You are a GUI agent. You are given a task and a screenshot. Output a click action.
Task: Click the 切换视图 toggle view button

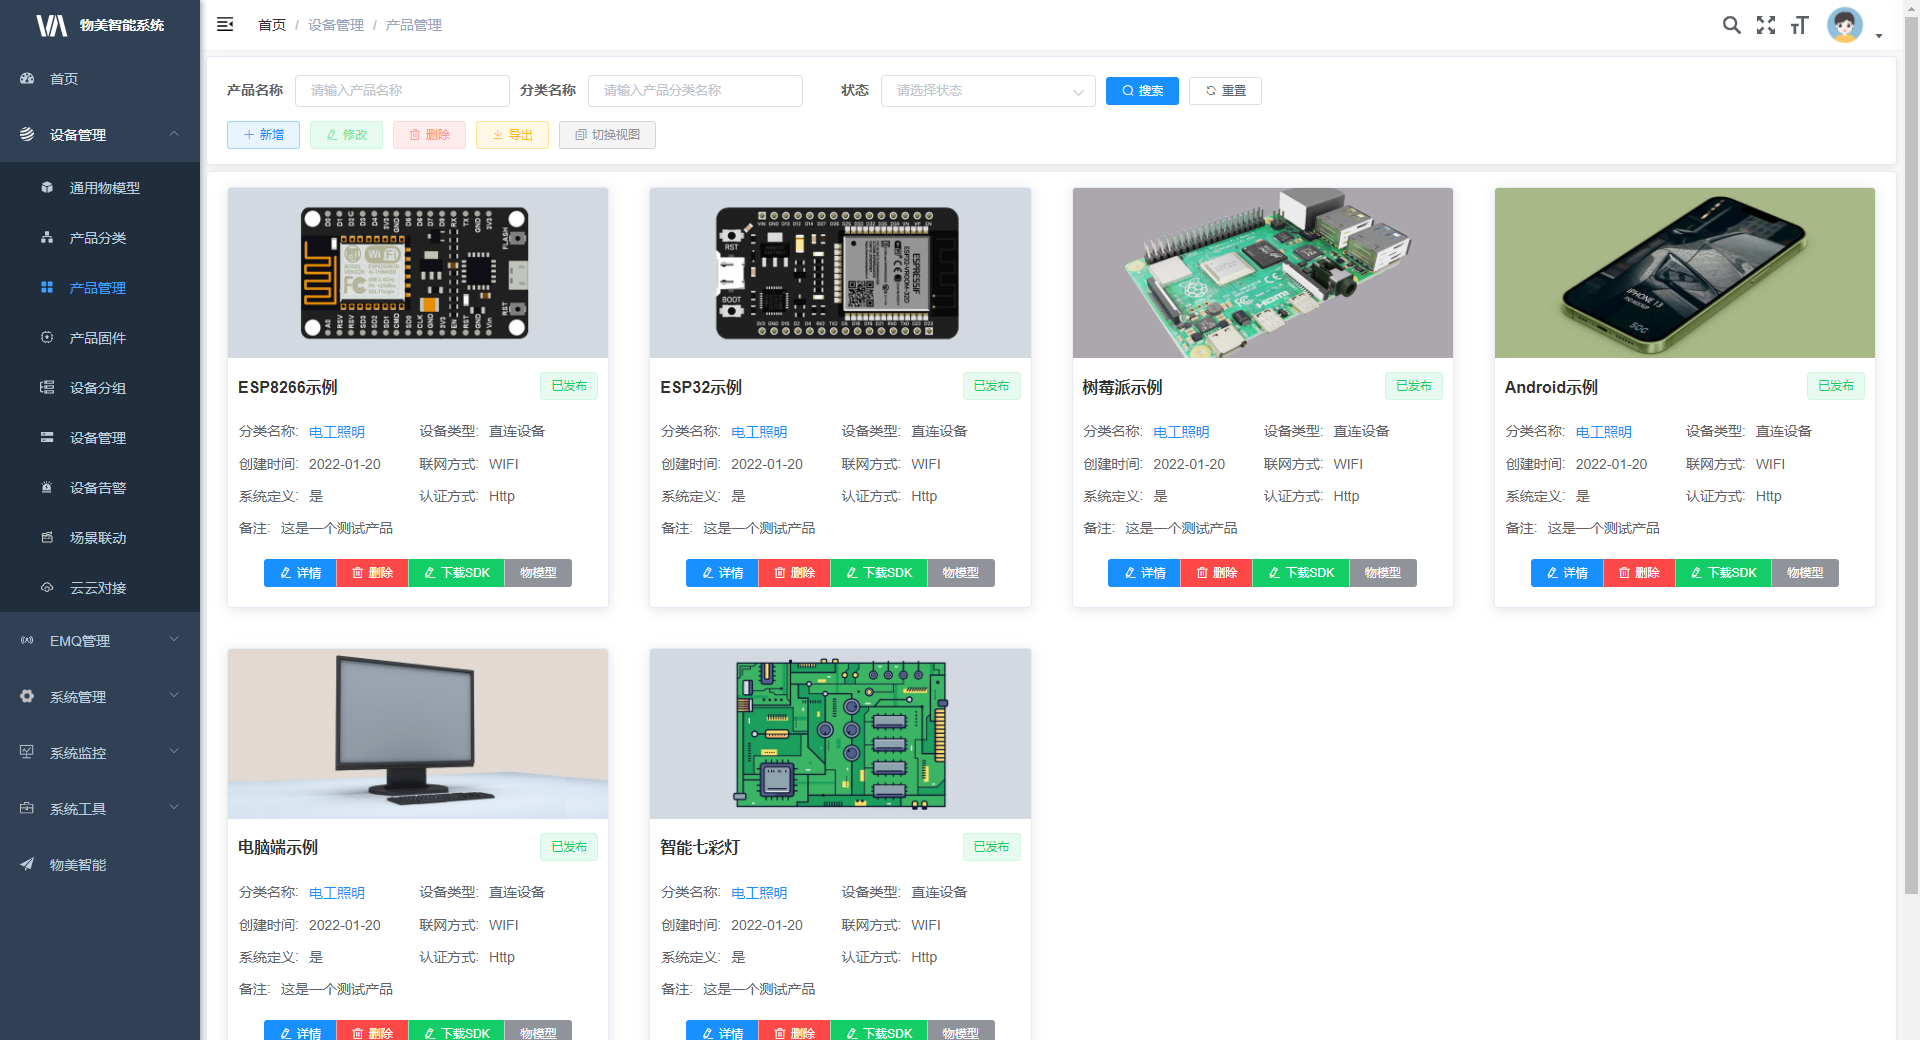tap(607, 135)
